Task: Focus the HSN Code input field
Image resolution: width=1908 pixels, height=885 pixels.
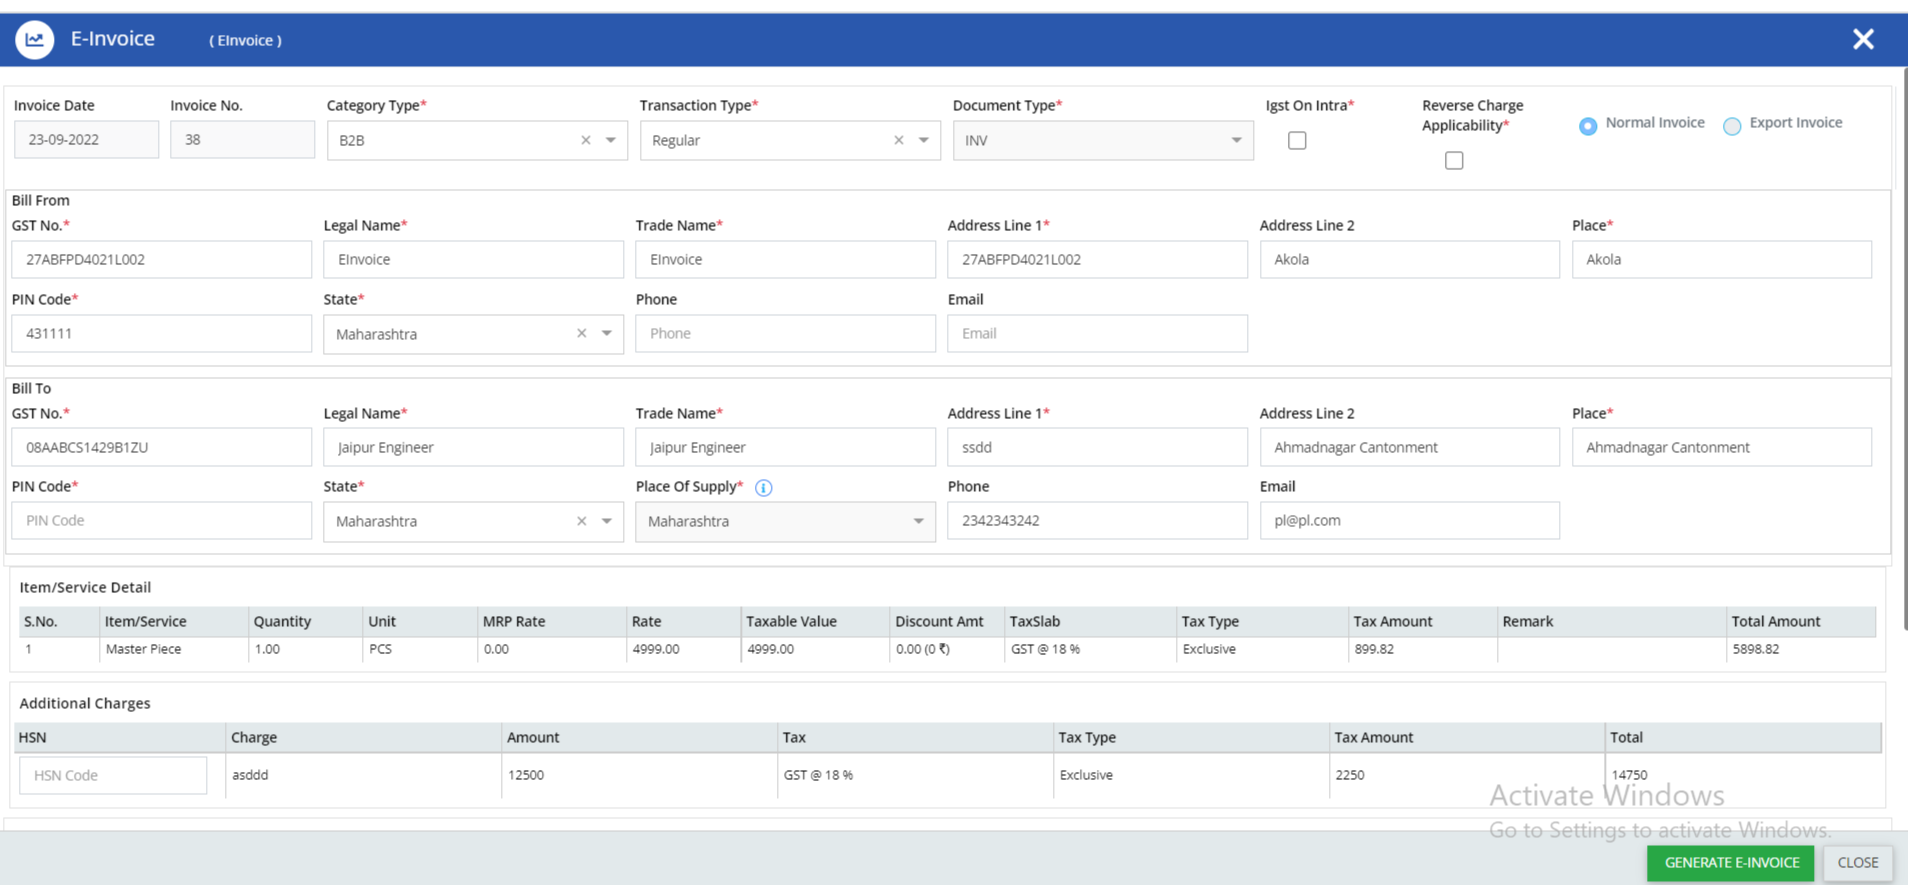Action: click(x=113, y=776)
